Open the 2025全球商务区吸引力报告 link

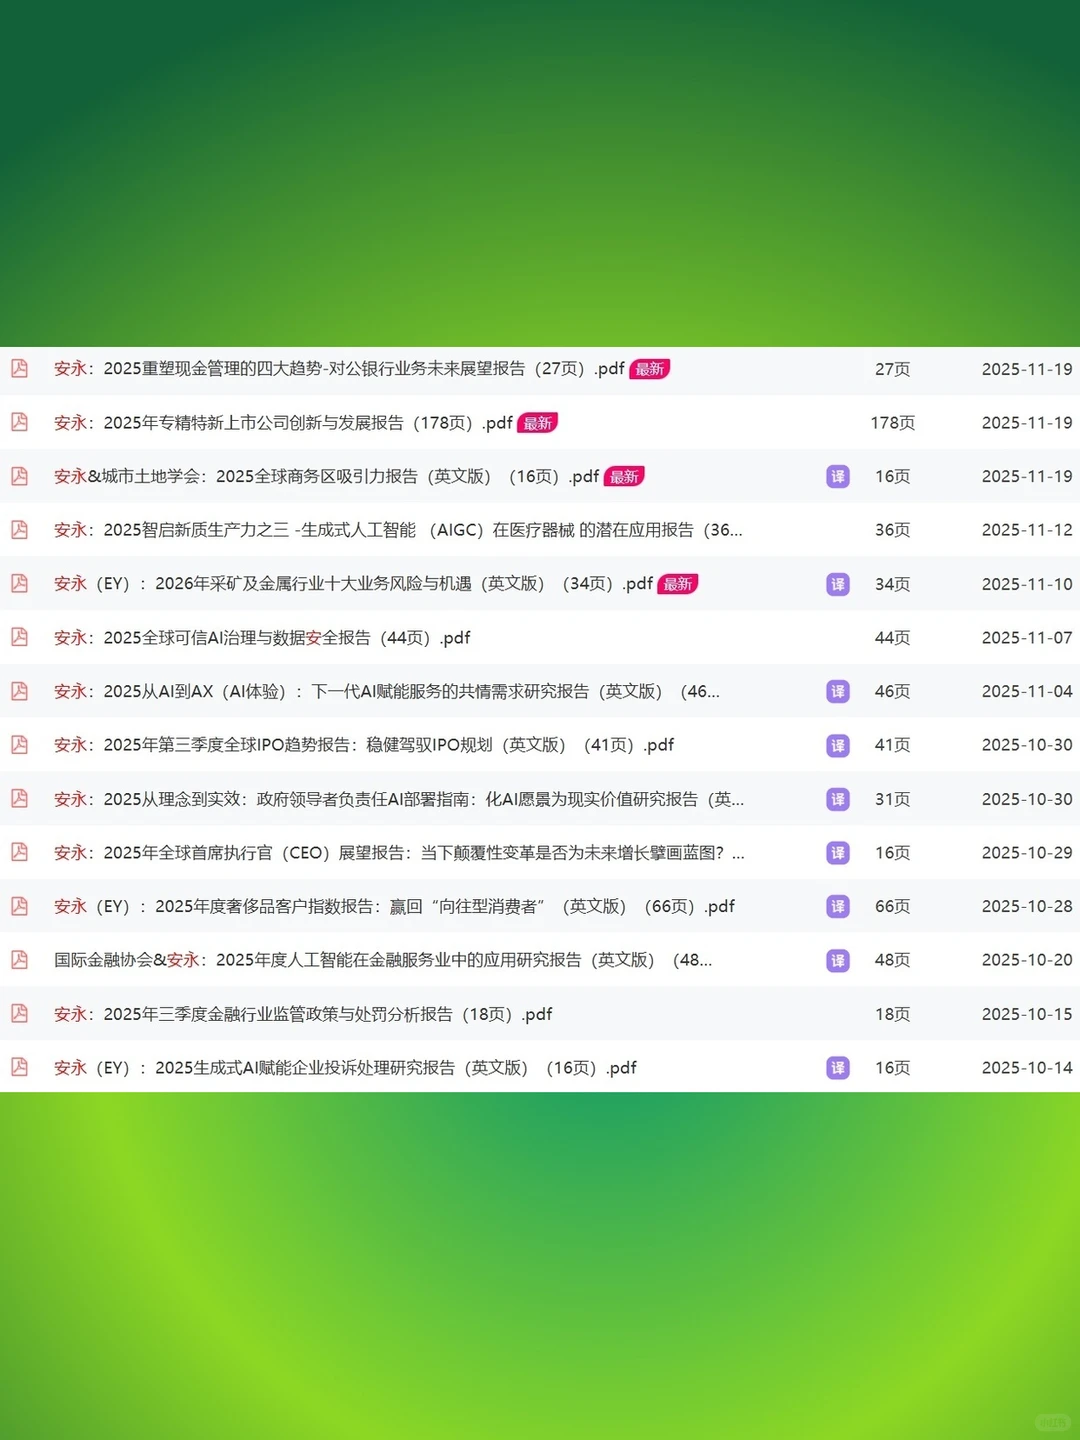[330, 477]
